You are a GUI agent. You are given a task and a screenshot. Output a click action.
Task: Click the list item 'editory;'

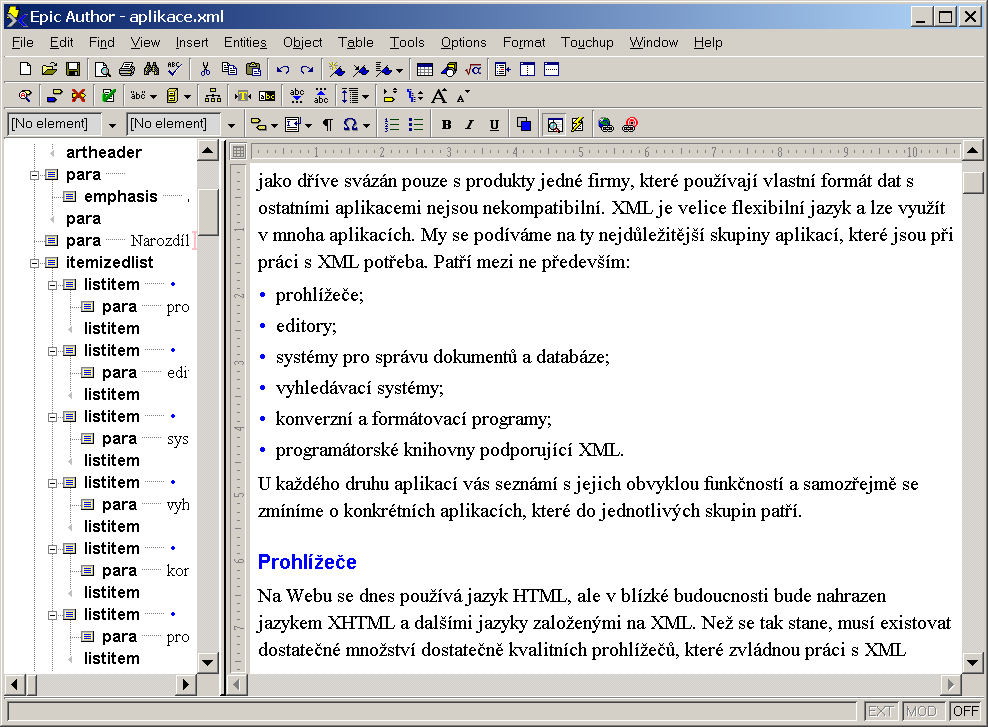[x=306, y=326]
